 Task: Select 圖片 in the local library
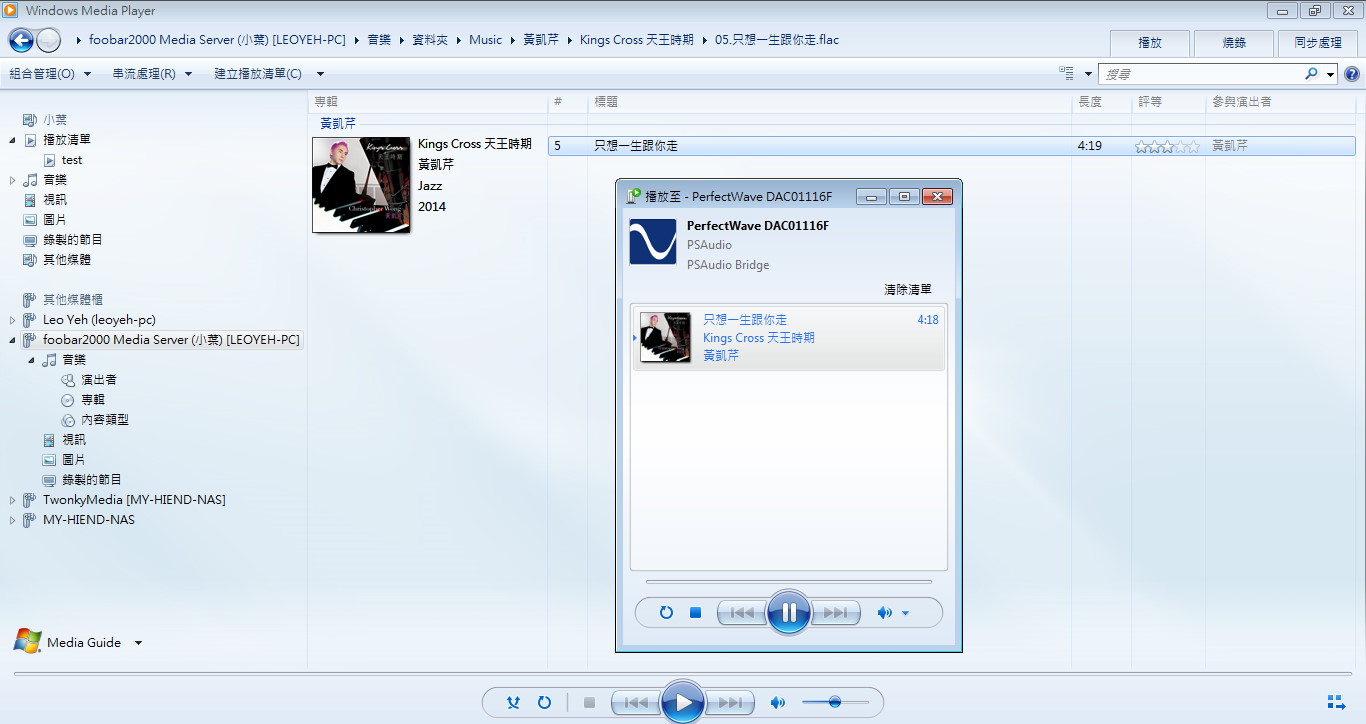pyautogui.click(x=54, y=220)
